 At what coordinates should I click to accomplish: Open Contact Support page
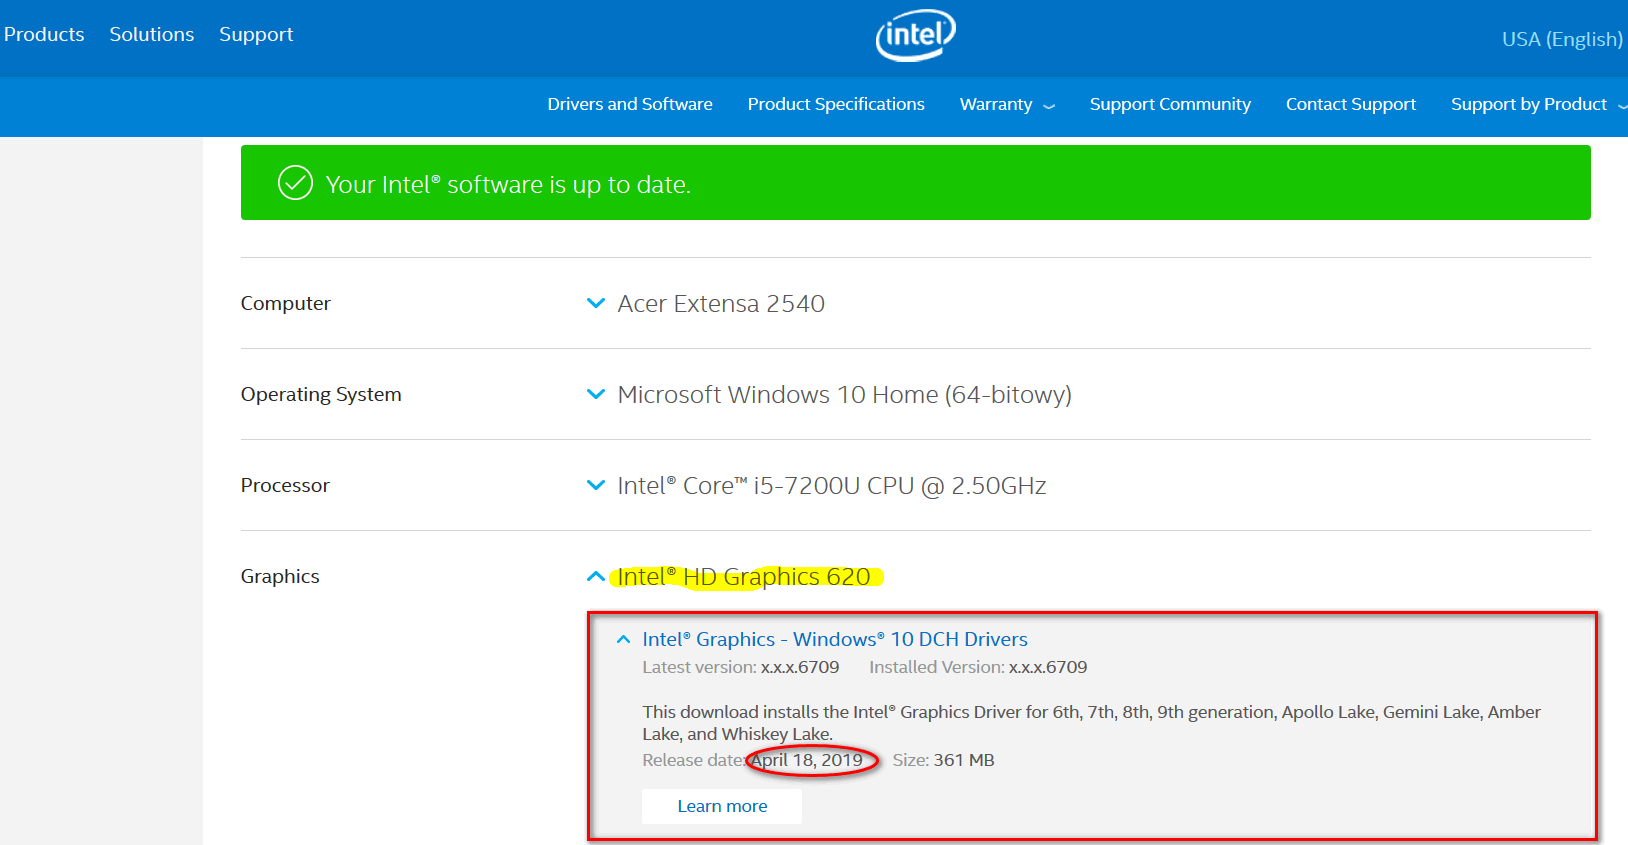click(1351, 104)
